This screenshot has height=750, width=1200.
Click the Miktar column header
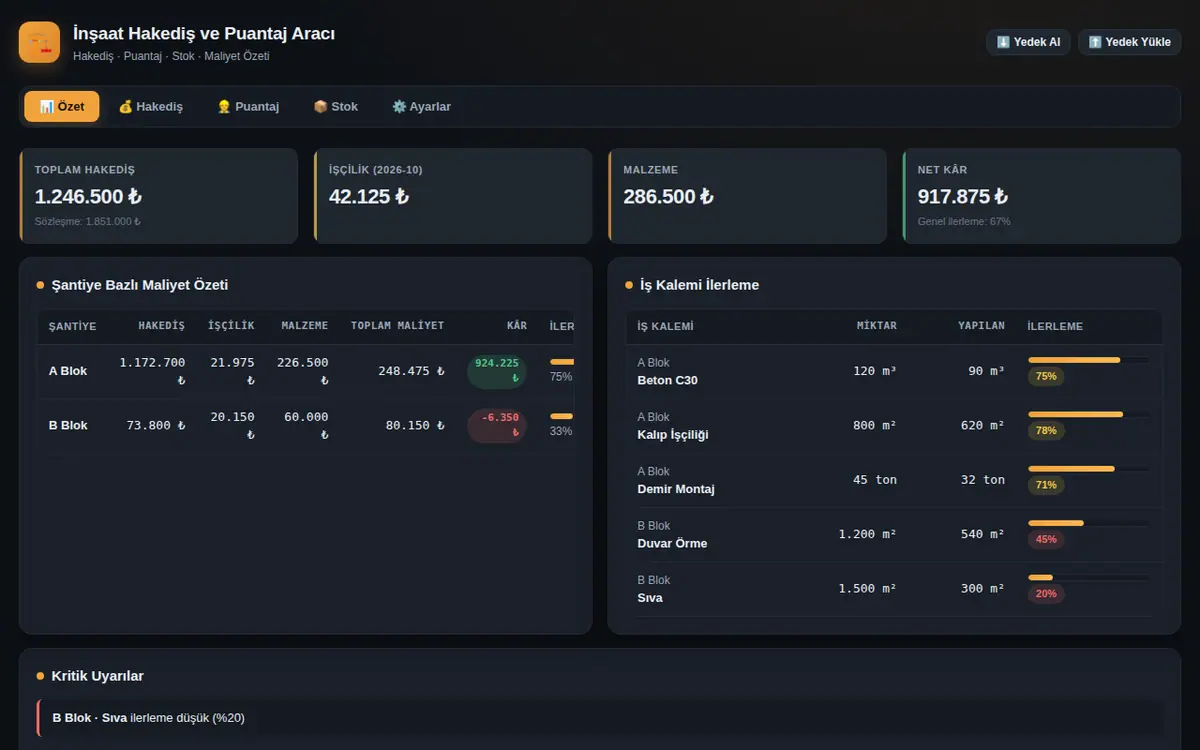tap(877, 327)
